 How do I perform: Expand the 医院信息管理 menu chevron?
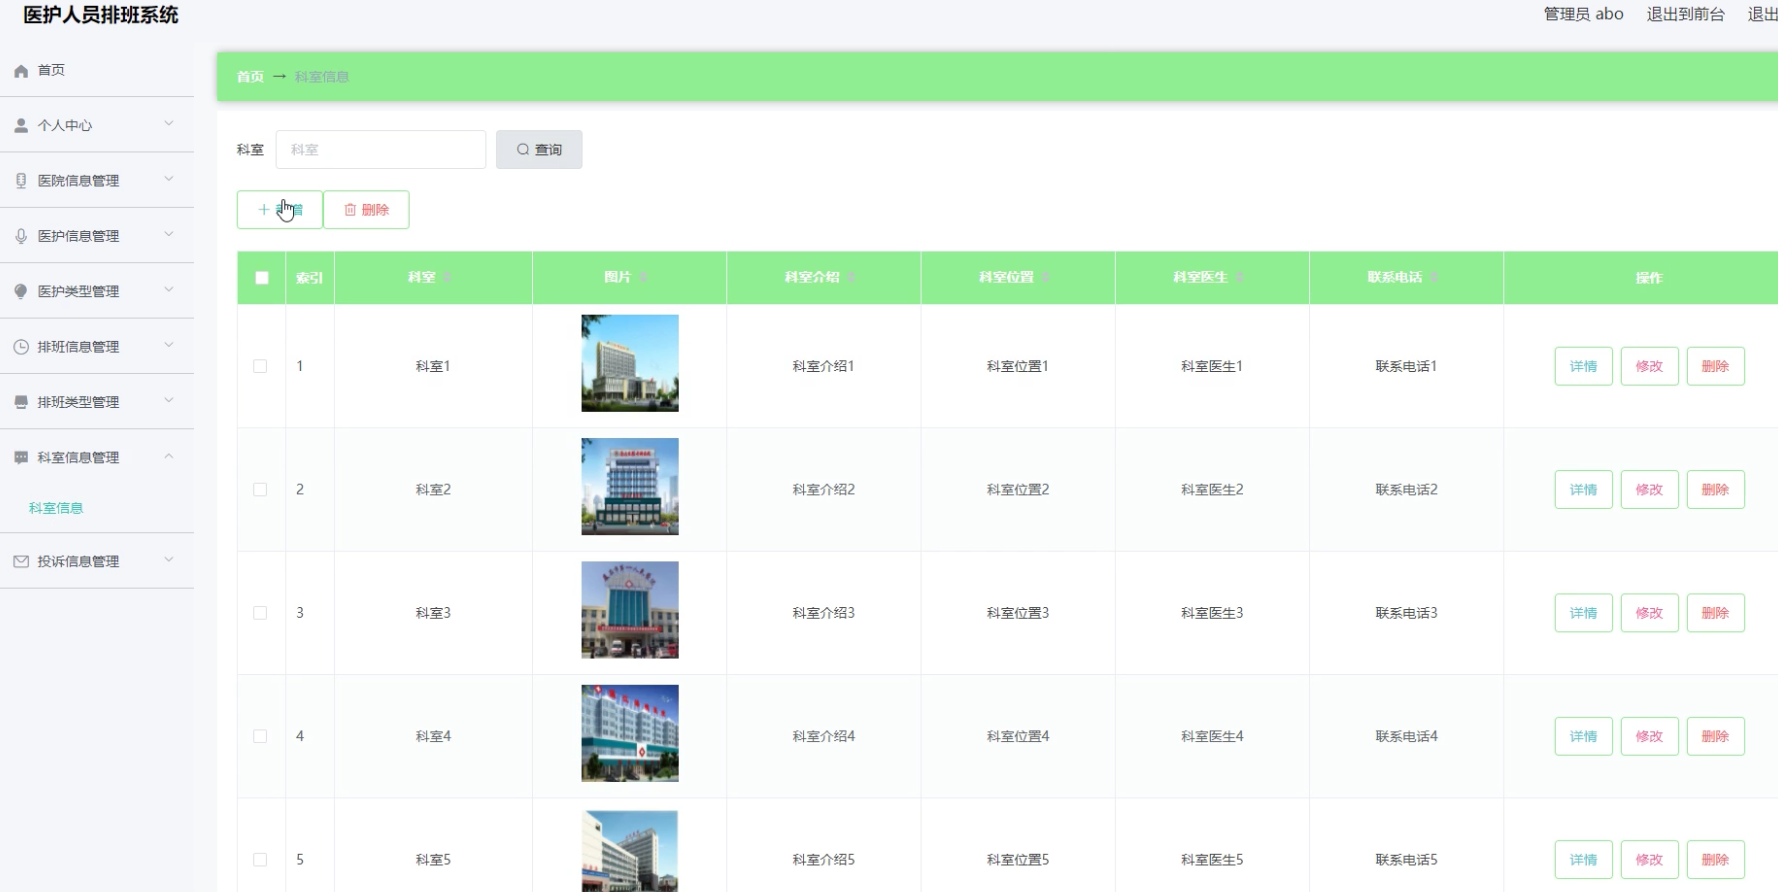coord(169,179)
